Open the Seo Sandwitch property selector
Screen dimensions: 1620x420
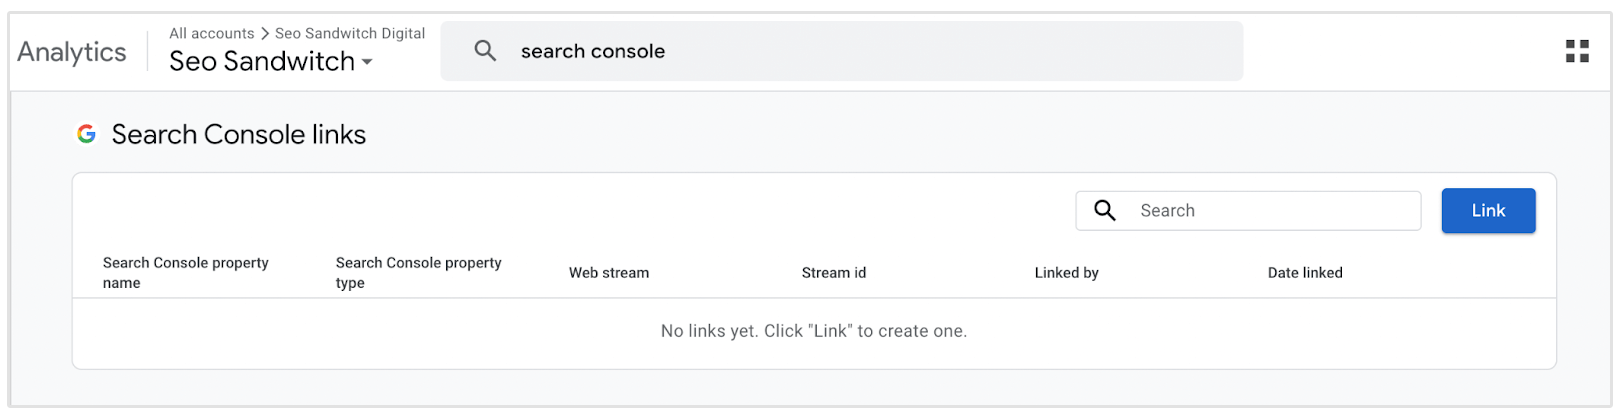pos(262,61)
